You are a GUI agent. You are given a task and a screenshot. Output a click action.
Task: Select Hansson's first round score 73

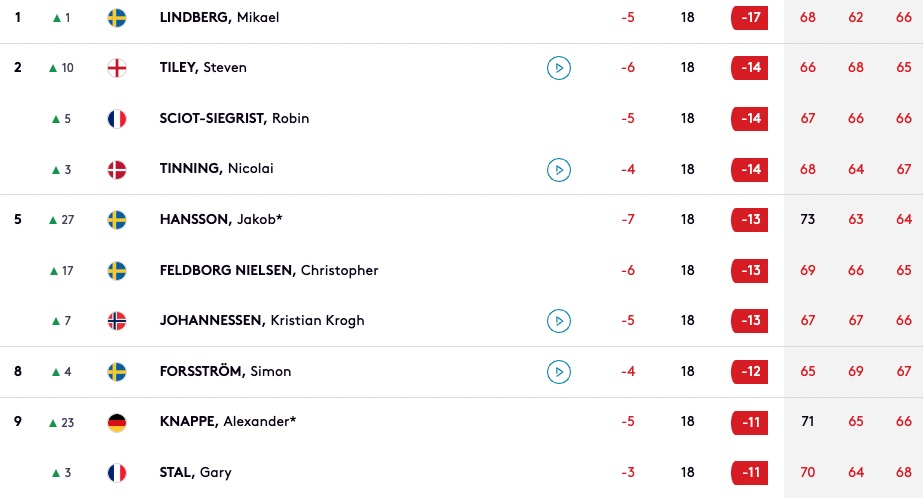point(808,219)
